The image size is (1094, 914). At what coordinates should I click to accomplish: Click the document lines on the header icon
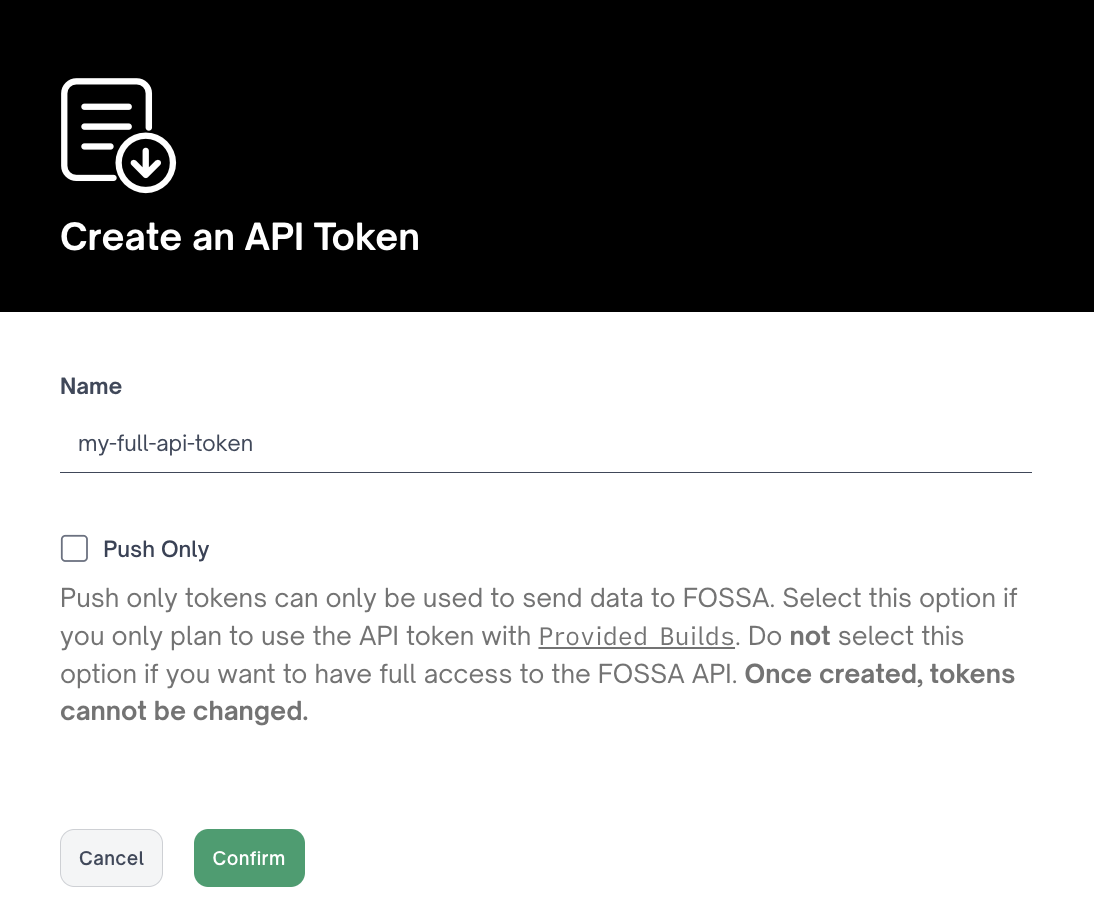coord(104,125)
